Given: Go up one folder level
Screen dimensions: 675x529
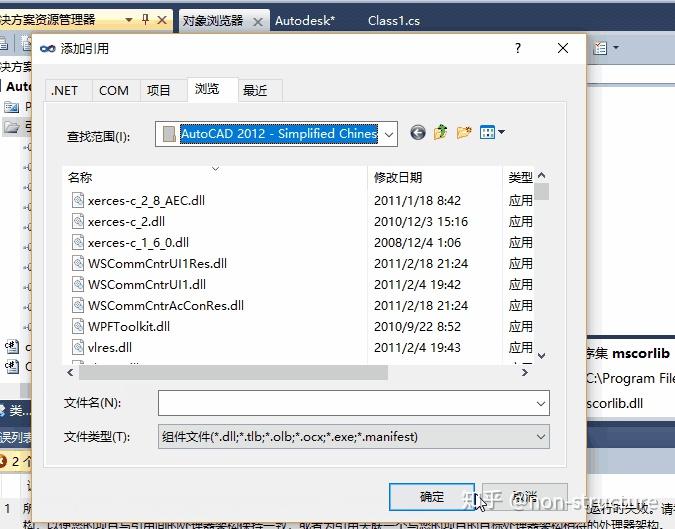Looking at the screenshot, I should [x=441, y=132].
